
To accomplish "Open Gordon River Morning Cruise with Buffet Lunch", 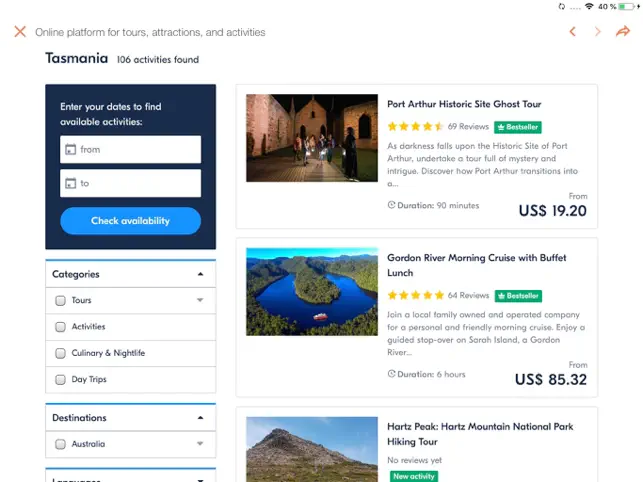I will coord(477,265).
